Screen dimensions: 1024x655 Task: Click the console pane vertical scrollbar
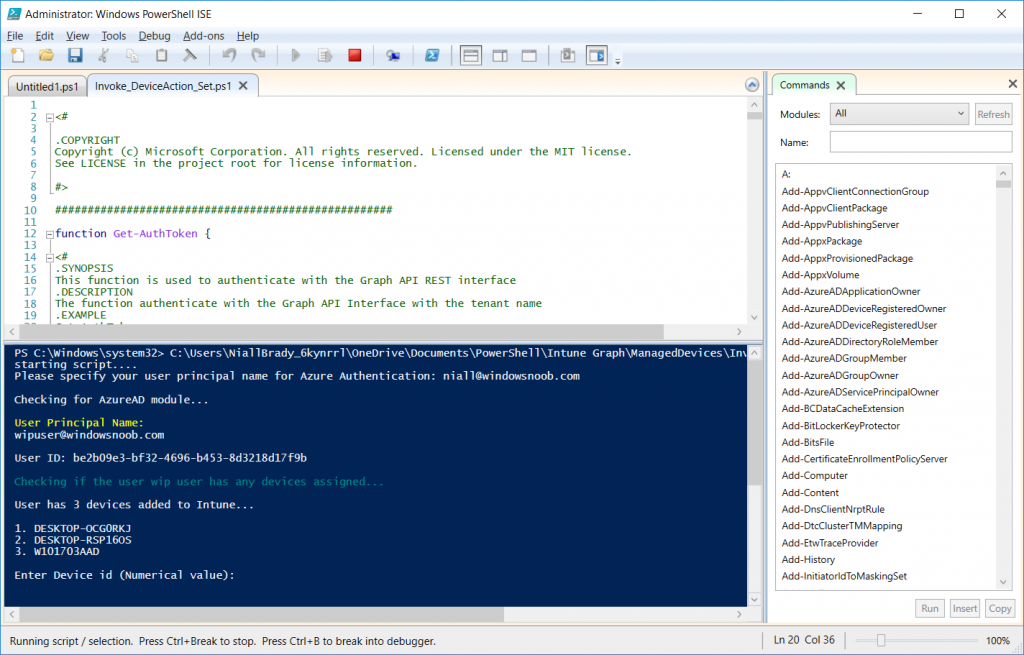click(754, 424)
